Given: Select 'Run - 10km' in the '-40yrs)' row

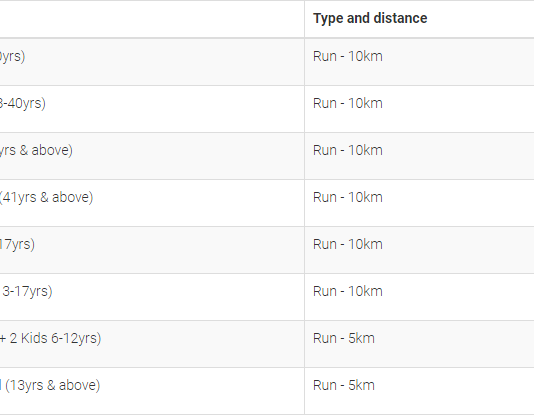Looking at the screenshot, I should (348, 103).
